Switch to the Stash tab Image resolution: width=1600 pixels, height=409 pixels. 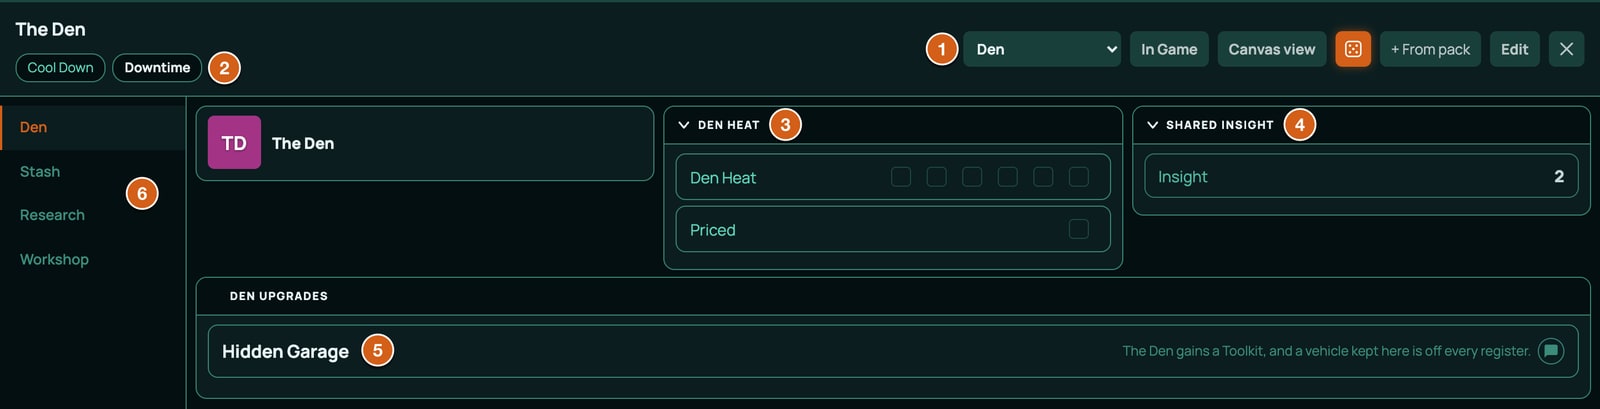tap(40, 171)
